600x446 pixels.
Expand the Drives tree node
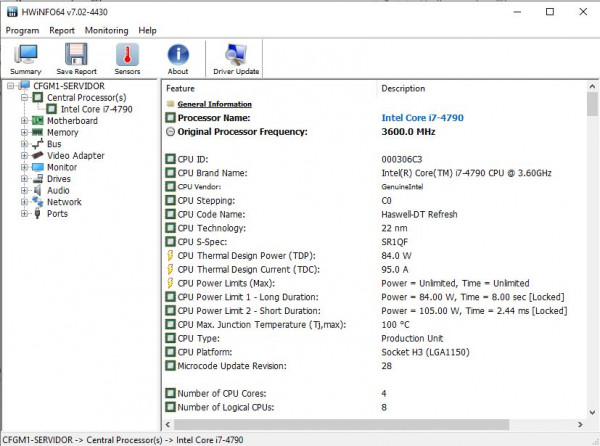(x=24, y=179)
